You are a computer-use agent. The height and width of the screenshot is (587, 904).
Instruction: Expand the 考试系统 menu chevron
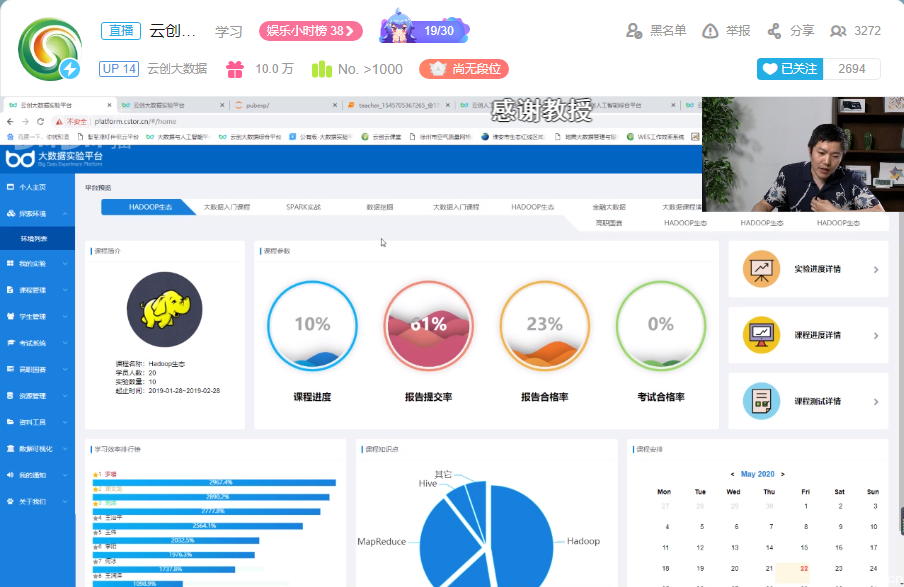(x=65, y=343)
